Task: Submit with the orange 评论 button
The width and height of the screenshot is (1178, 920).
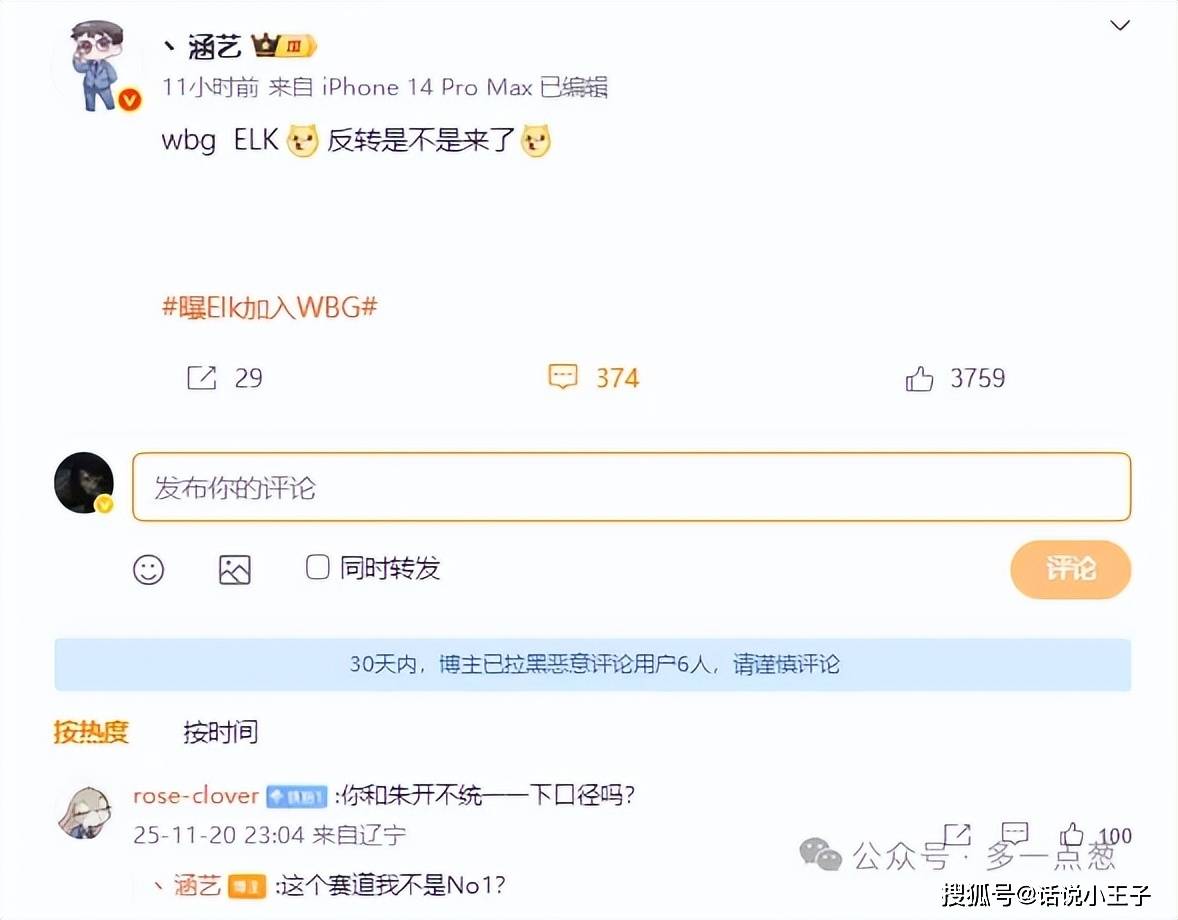Action: [x=1071, y=569]
